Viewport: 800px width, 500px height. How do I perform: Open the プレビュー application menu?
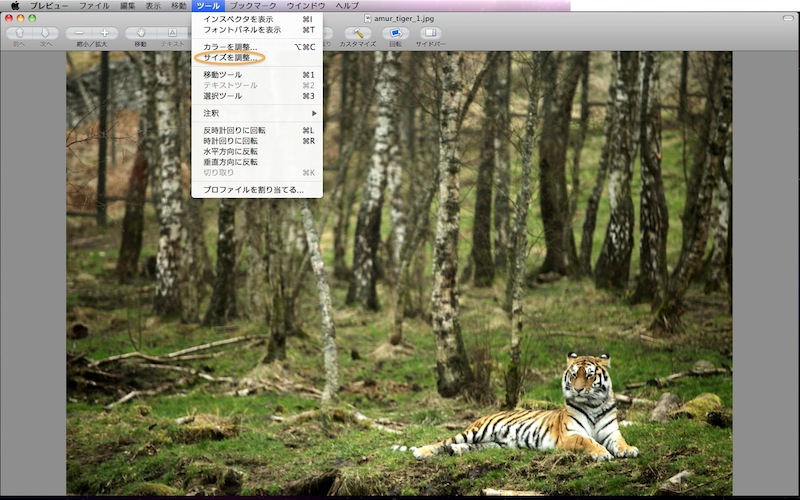tap(48, 6)
